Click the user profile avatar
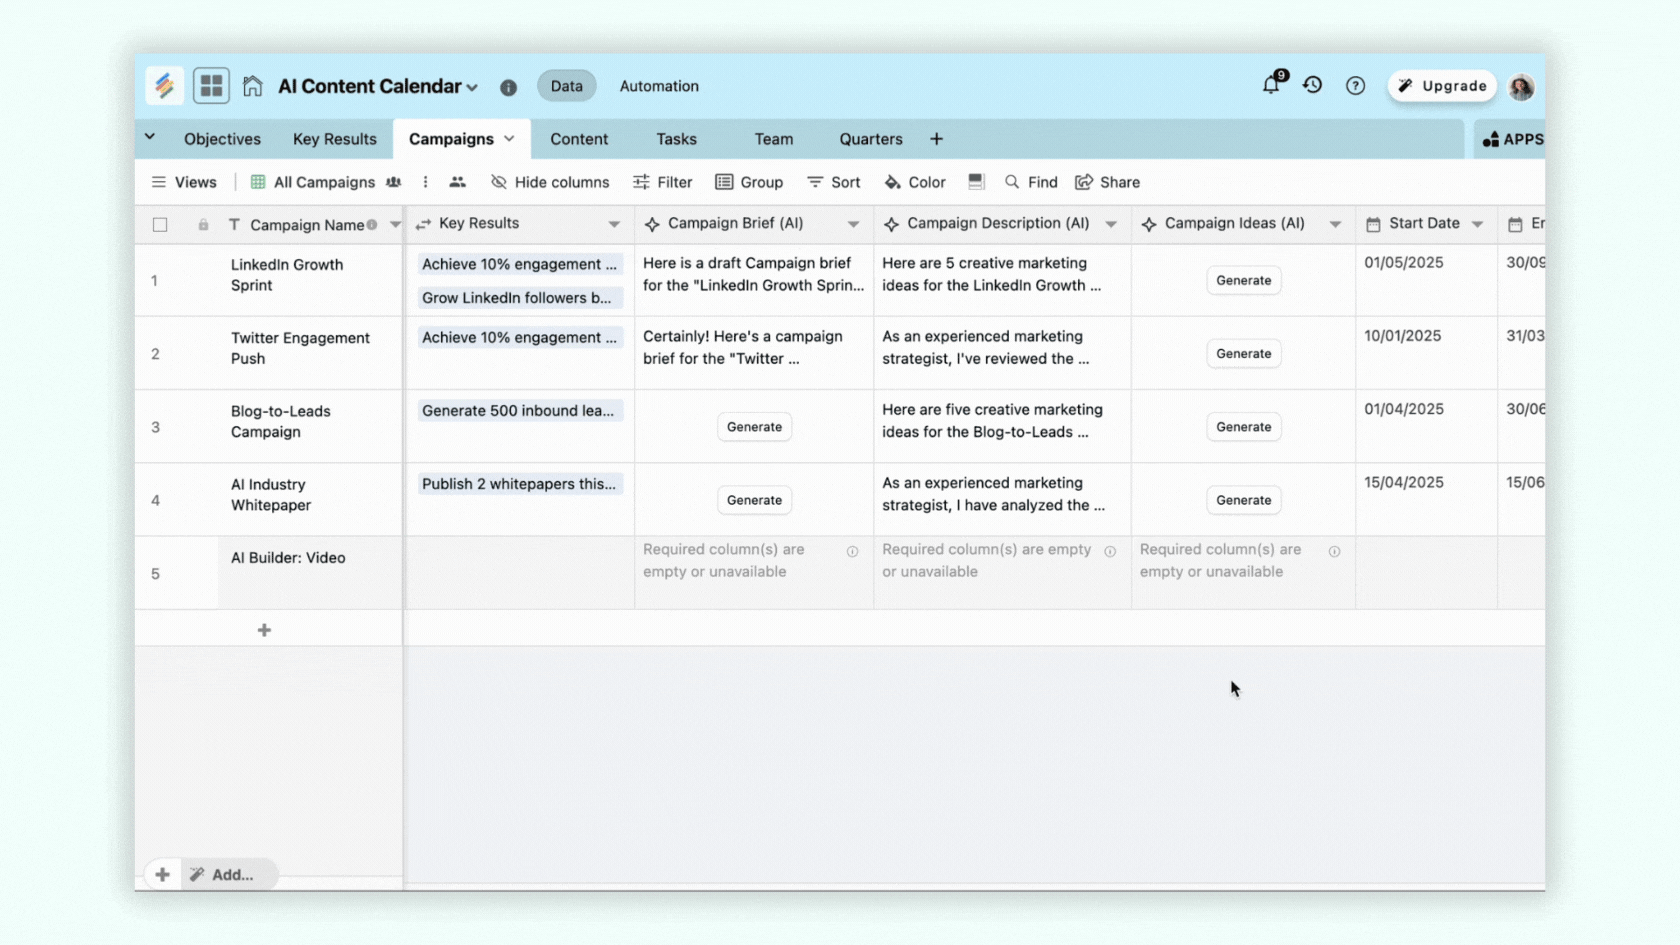 click(x=1521, y=87)
